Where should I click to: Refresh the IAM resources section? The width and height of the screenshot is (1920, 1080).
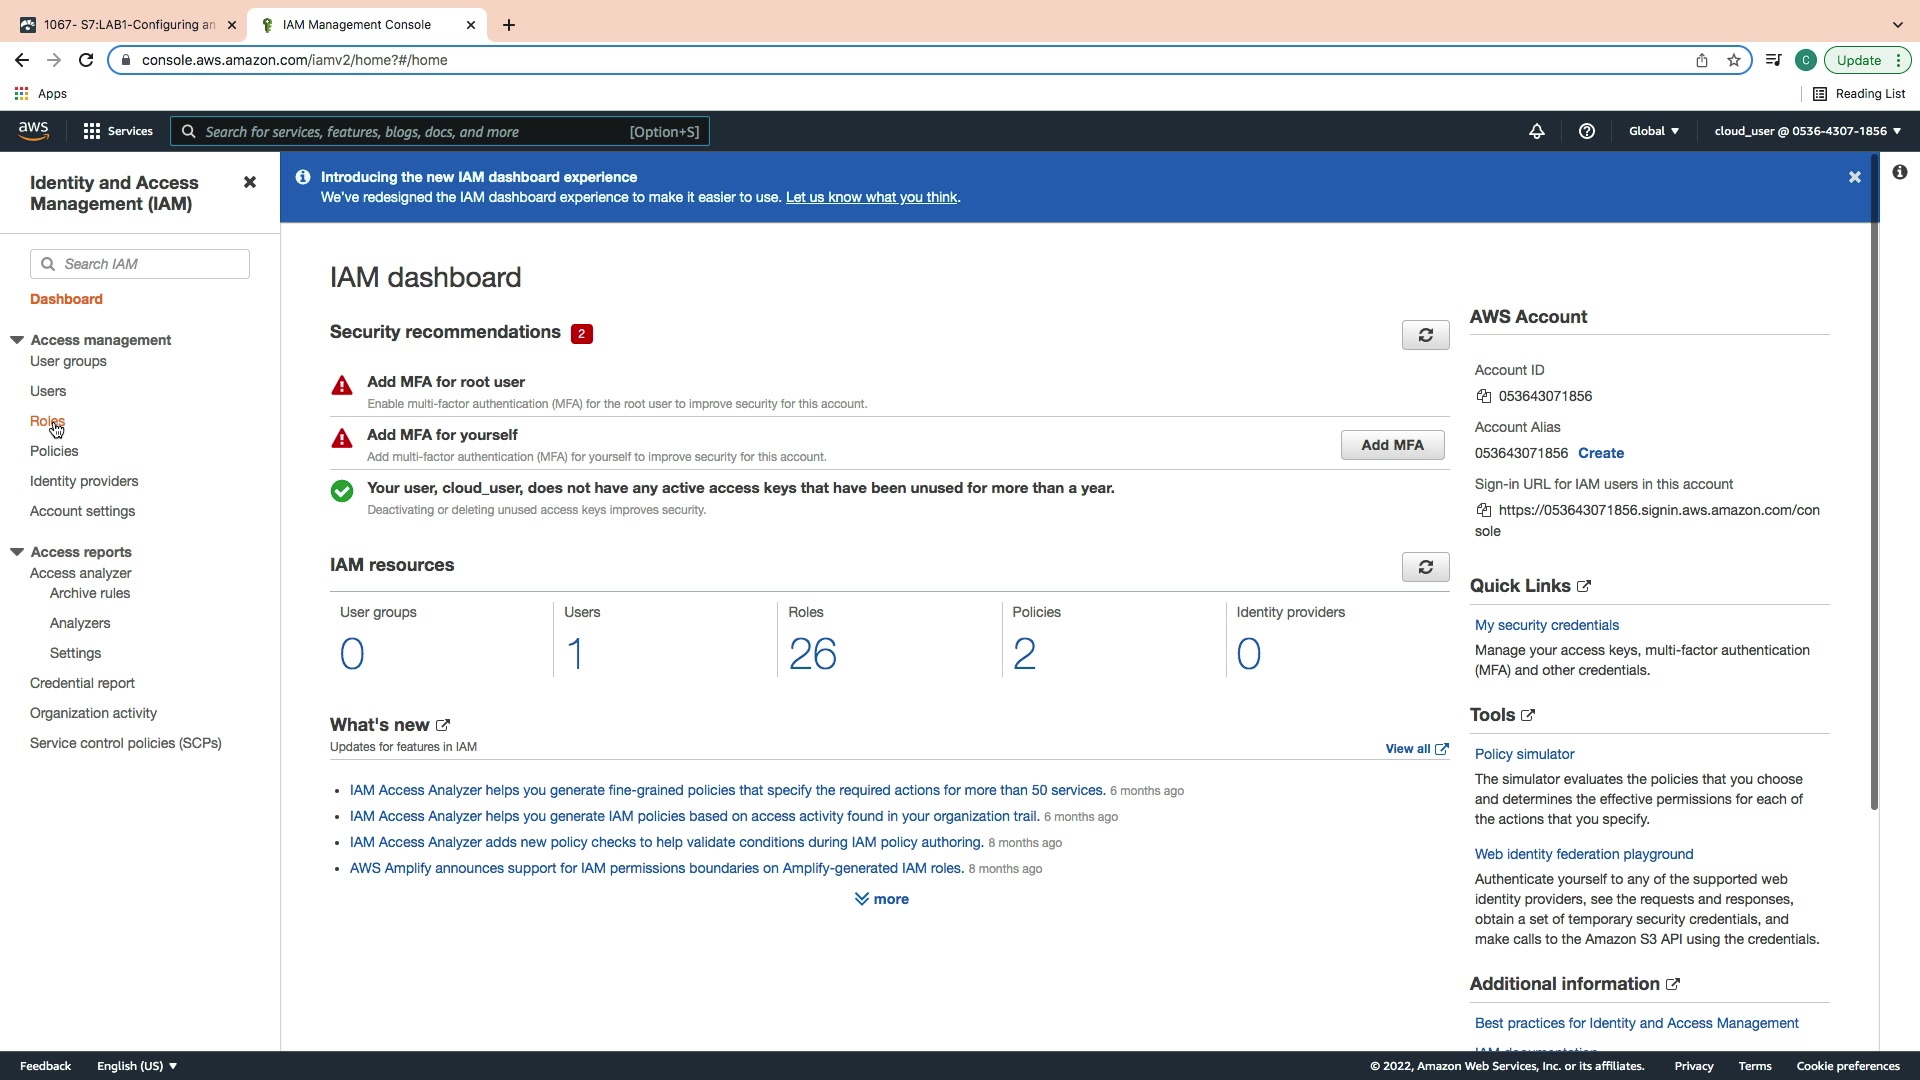pyautogui.click(x=1425, y=567)
